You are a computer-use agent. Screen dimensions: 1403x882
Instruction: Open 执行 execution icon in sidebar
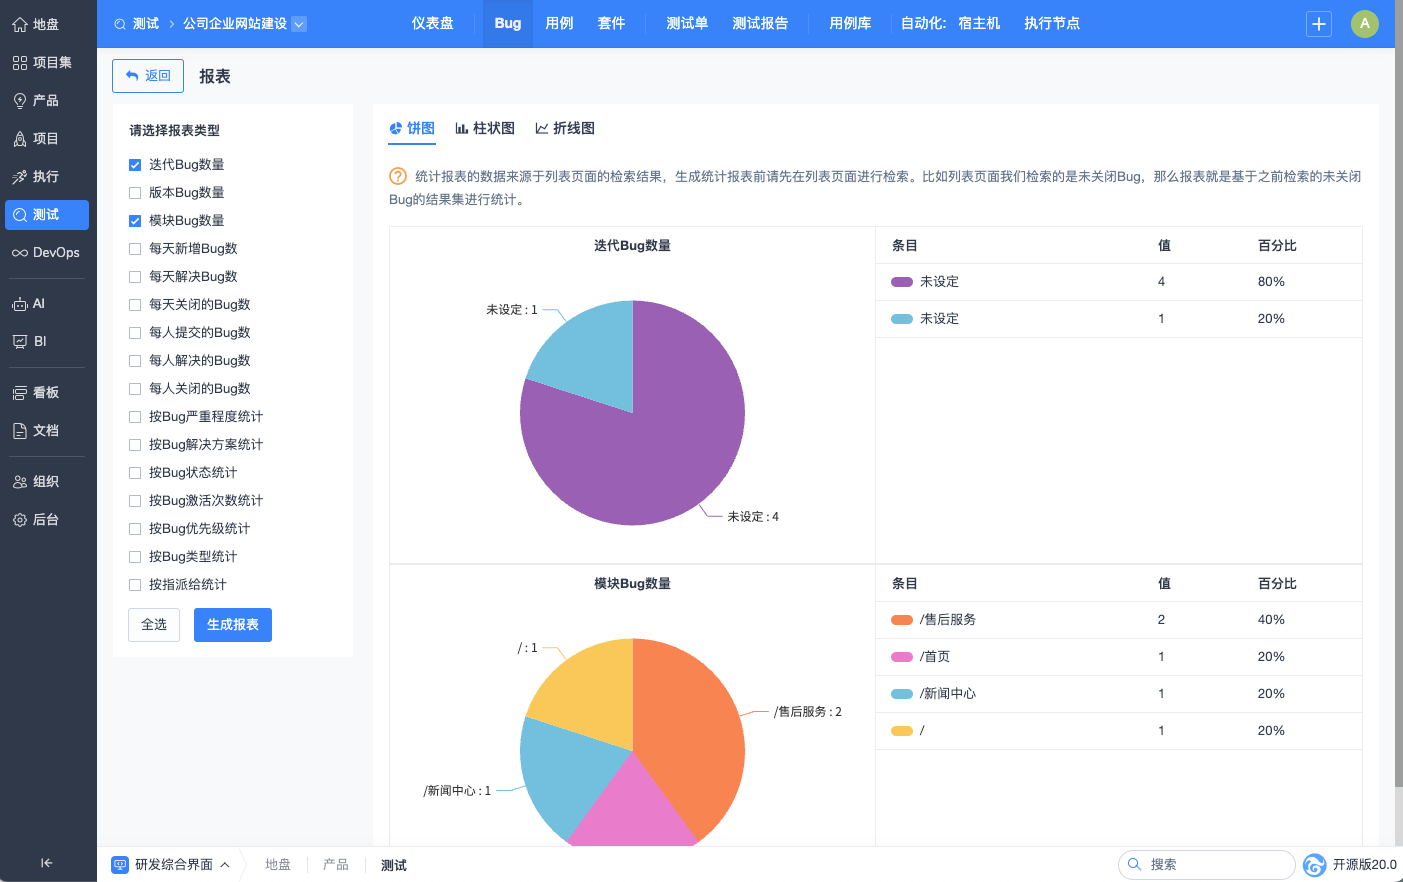20,176
